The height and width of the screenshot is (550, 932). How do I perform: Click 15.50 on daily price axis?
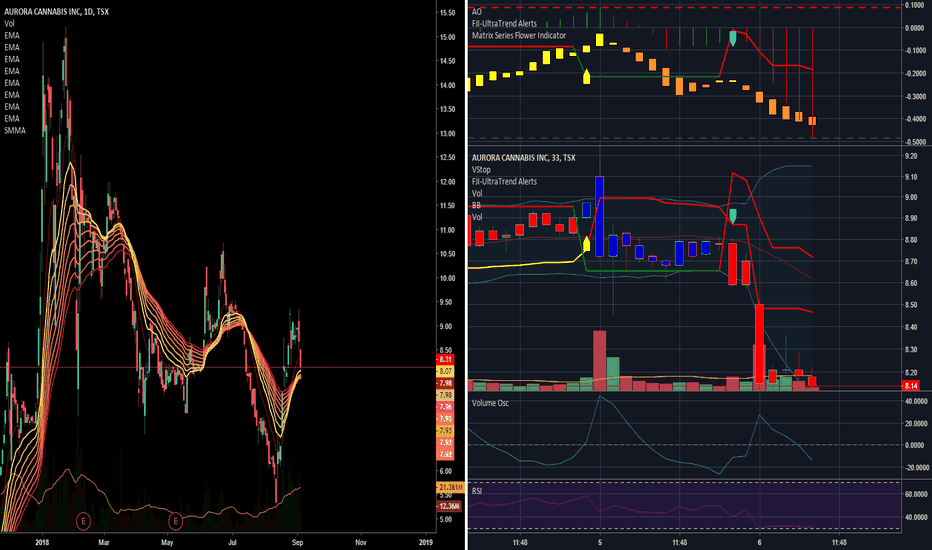coord(448,12)
